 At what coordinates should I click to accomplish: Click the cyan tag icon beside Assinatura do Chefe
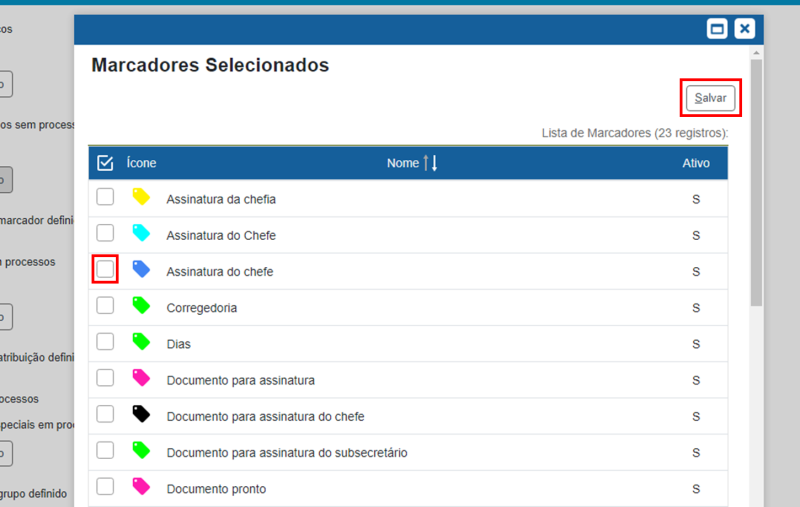click(141, 233)
